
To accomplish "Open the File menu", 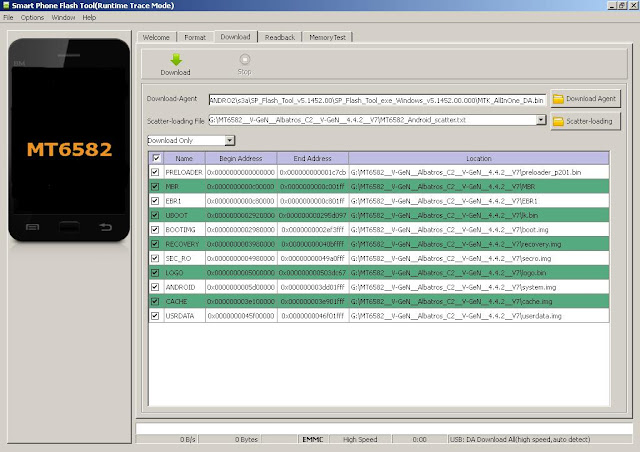I will point(8,18).
